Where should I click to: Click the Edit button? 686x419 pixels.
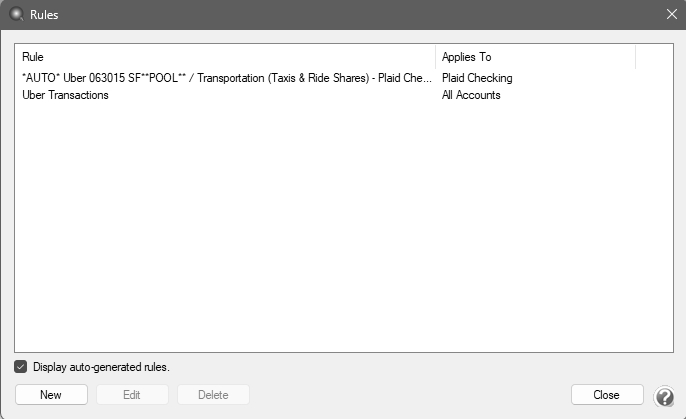click(132, 395)
